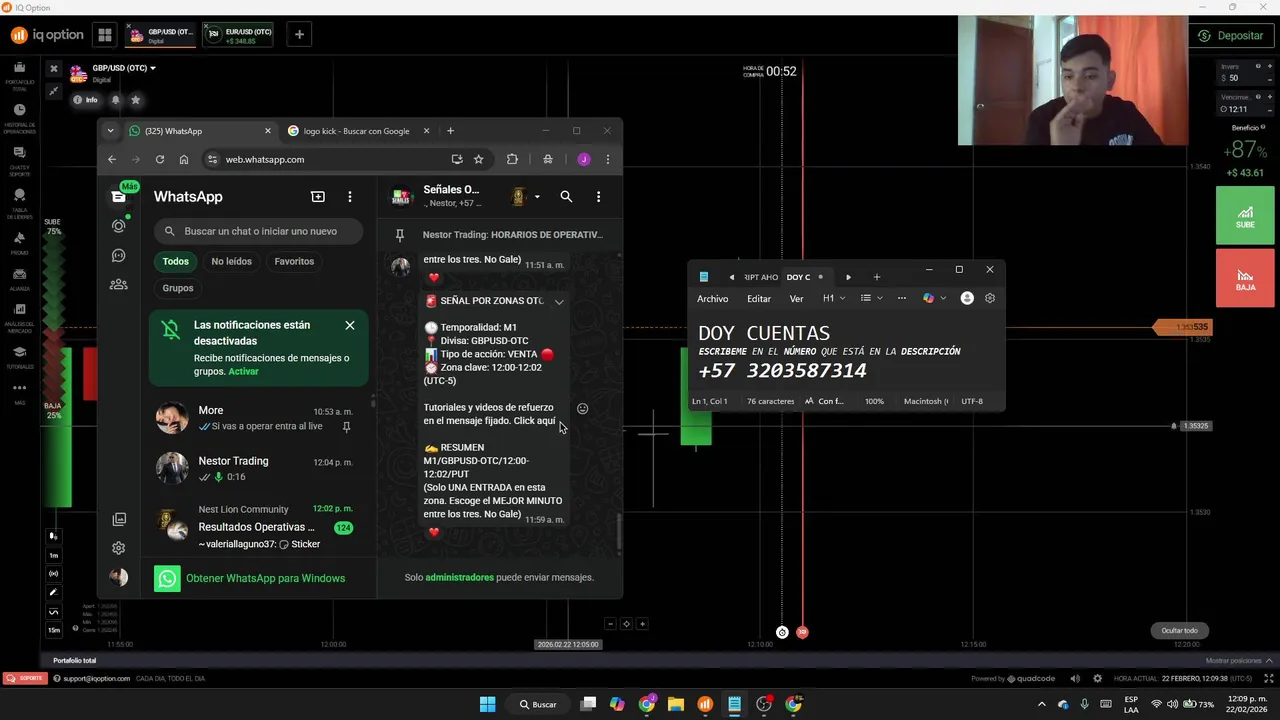Open the Nestor Trading chat
Image resolution: width=1280 pixels, height=720 pixels.
(258, 468)
